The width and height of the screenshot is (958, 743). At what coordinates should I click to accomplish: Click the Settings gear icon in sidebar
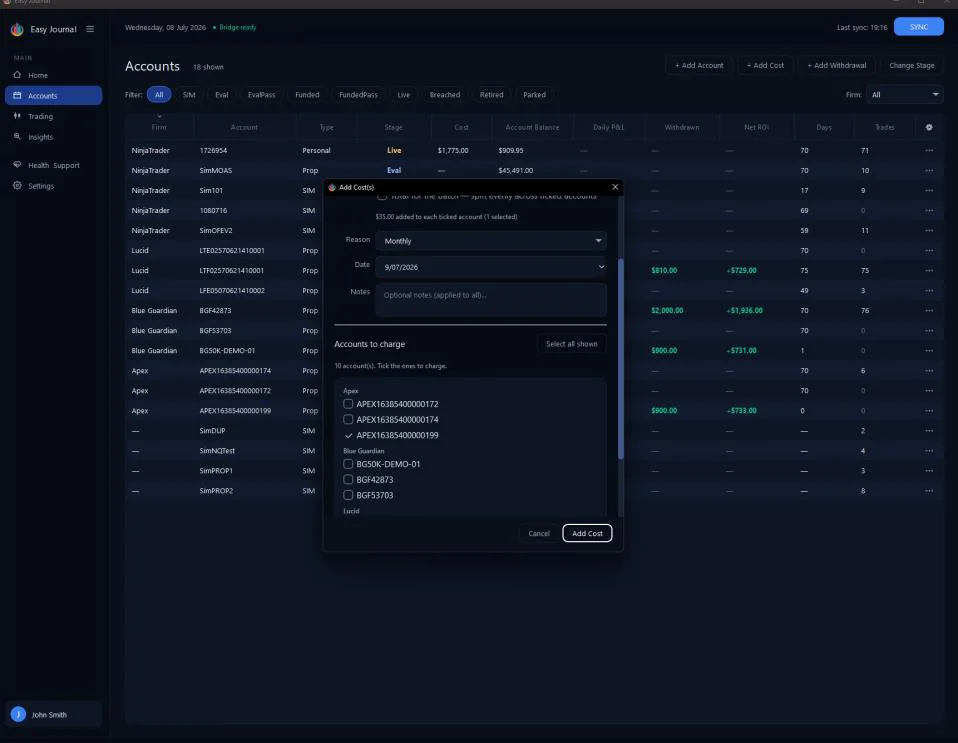coord(17,186)
